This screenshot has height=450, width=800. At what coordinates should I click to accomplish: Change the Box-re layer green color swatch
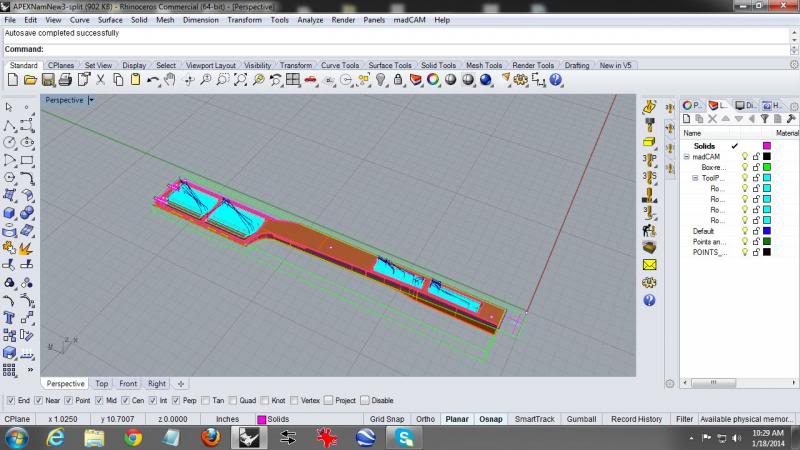(767, 167)
